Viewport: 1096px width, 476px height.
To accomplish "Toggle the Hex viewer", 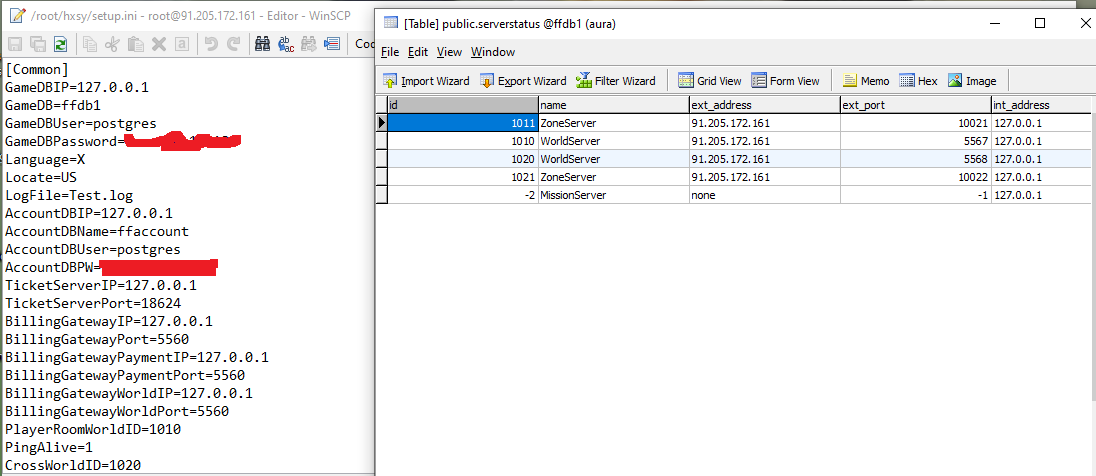I will (x=918, y=81).
